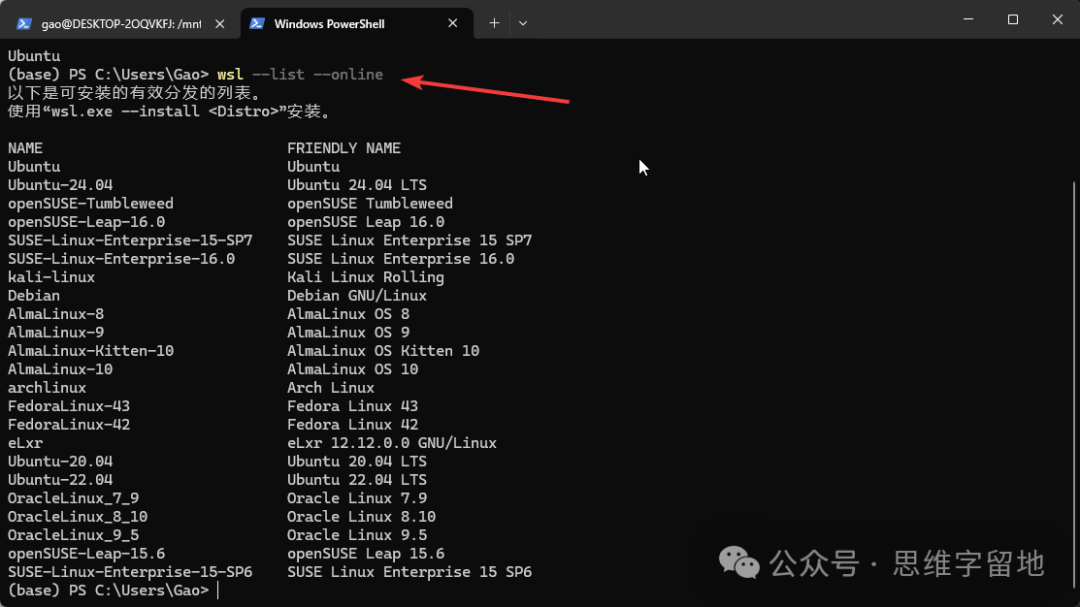
Task: Click the kali-linux entry in list
Action: tap(52, 277)
